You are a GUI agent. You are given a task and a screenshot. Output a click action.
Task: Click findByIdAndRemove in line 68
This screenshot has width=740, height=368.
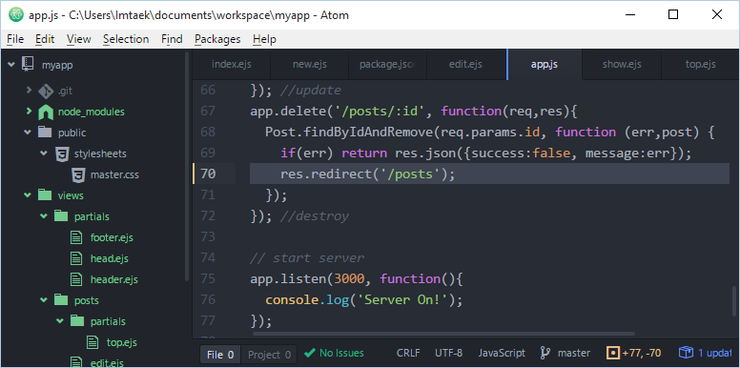tap(368, 133)
